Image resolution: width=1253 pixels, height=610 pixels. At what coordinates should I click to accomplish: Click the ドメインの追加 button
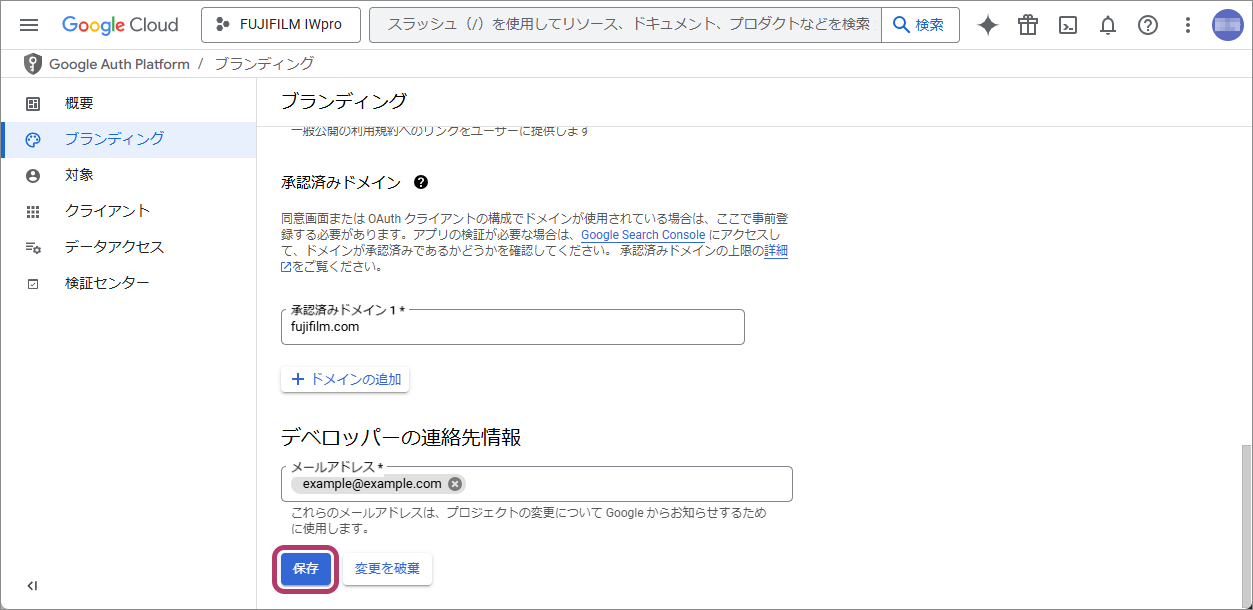pos(345,380)
